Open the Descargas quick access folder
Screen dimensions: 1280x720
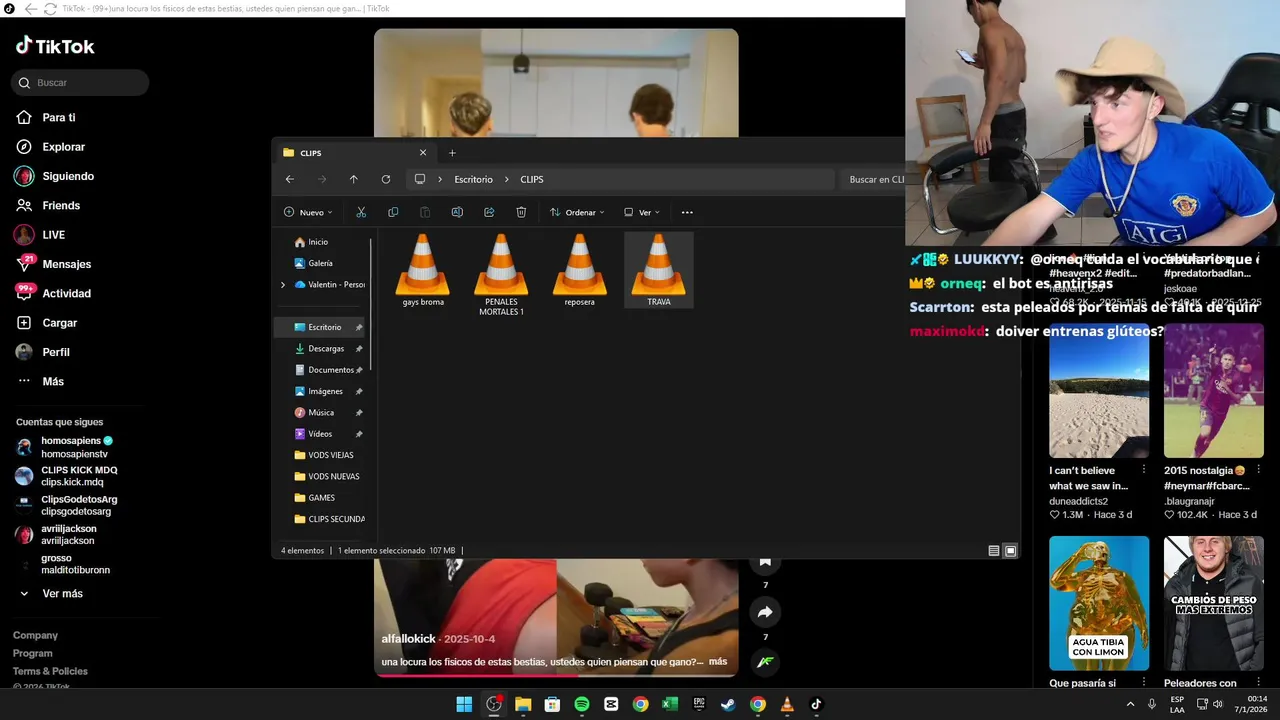pyautogui.click(x=326, y=349)
